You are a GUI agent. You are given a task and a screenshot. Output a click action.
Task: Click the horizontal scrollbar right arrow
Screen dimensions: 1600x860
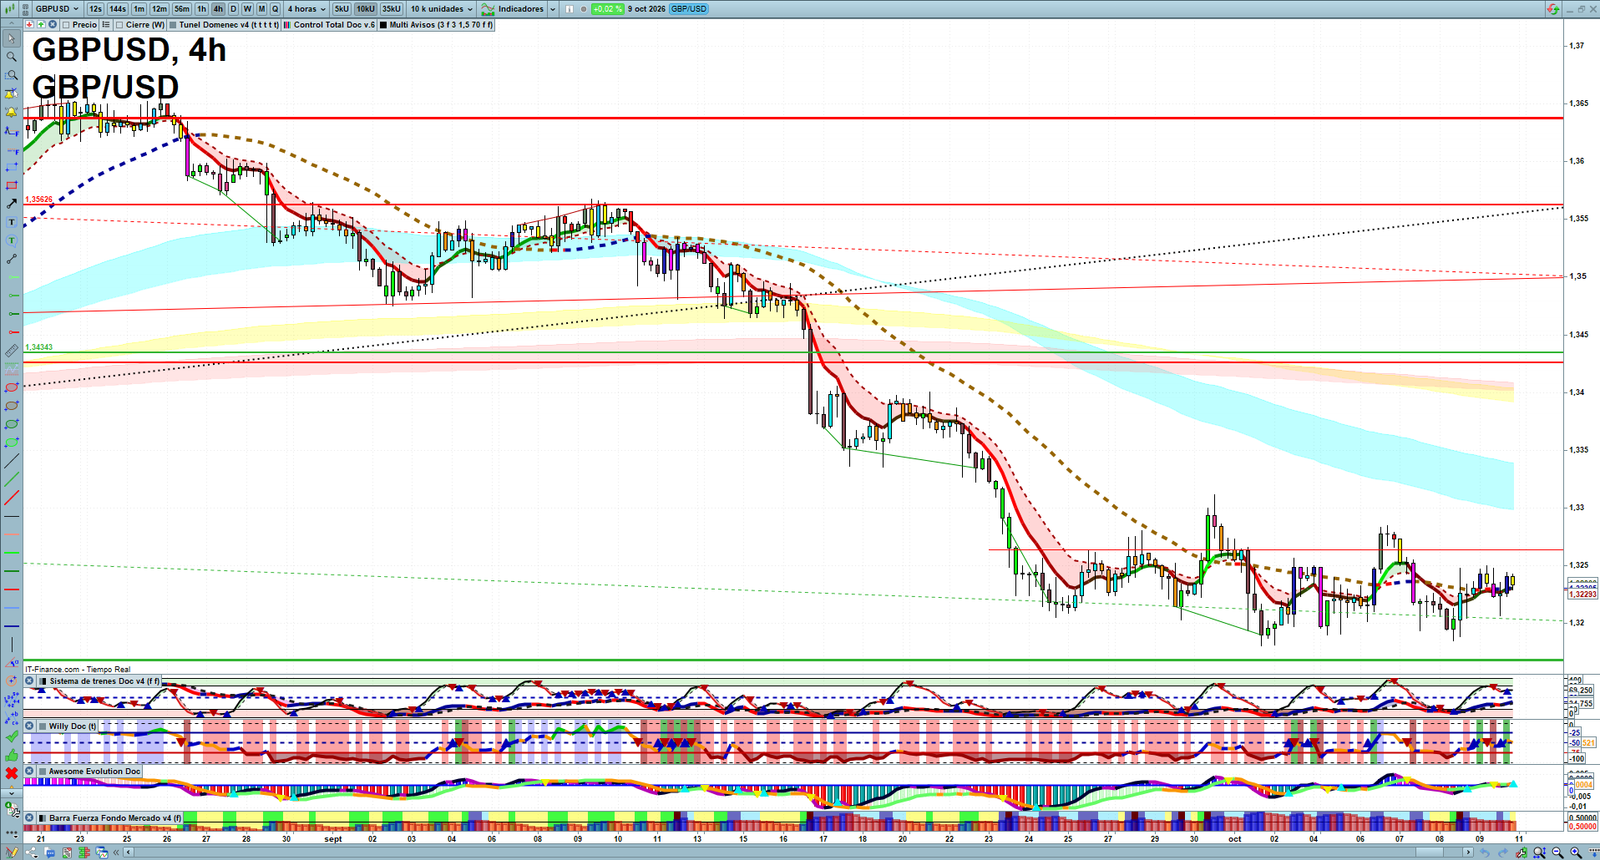point(1468,852)
